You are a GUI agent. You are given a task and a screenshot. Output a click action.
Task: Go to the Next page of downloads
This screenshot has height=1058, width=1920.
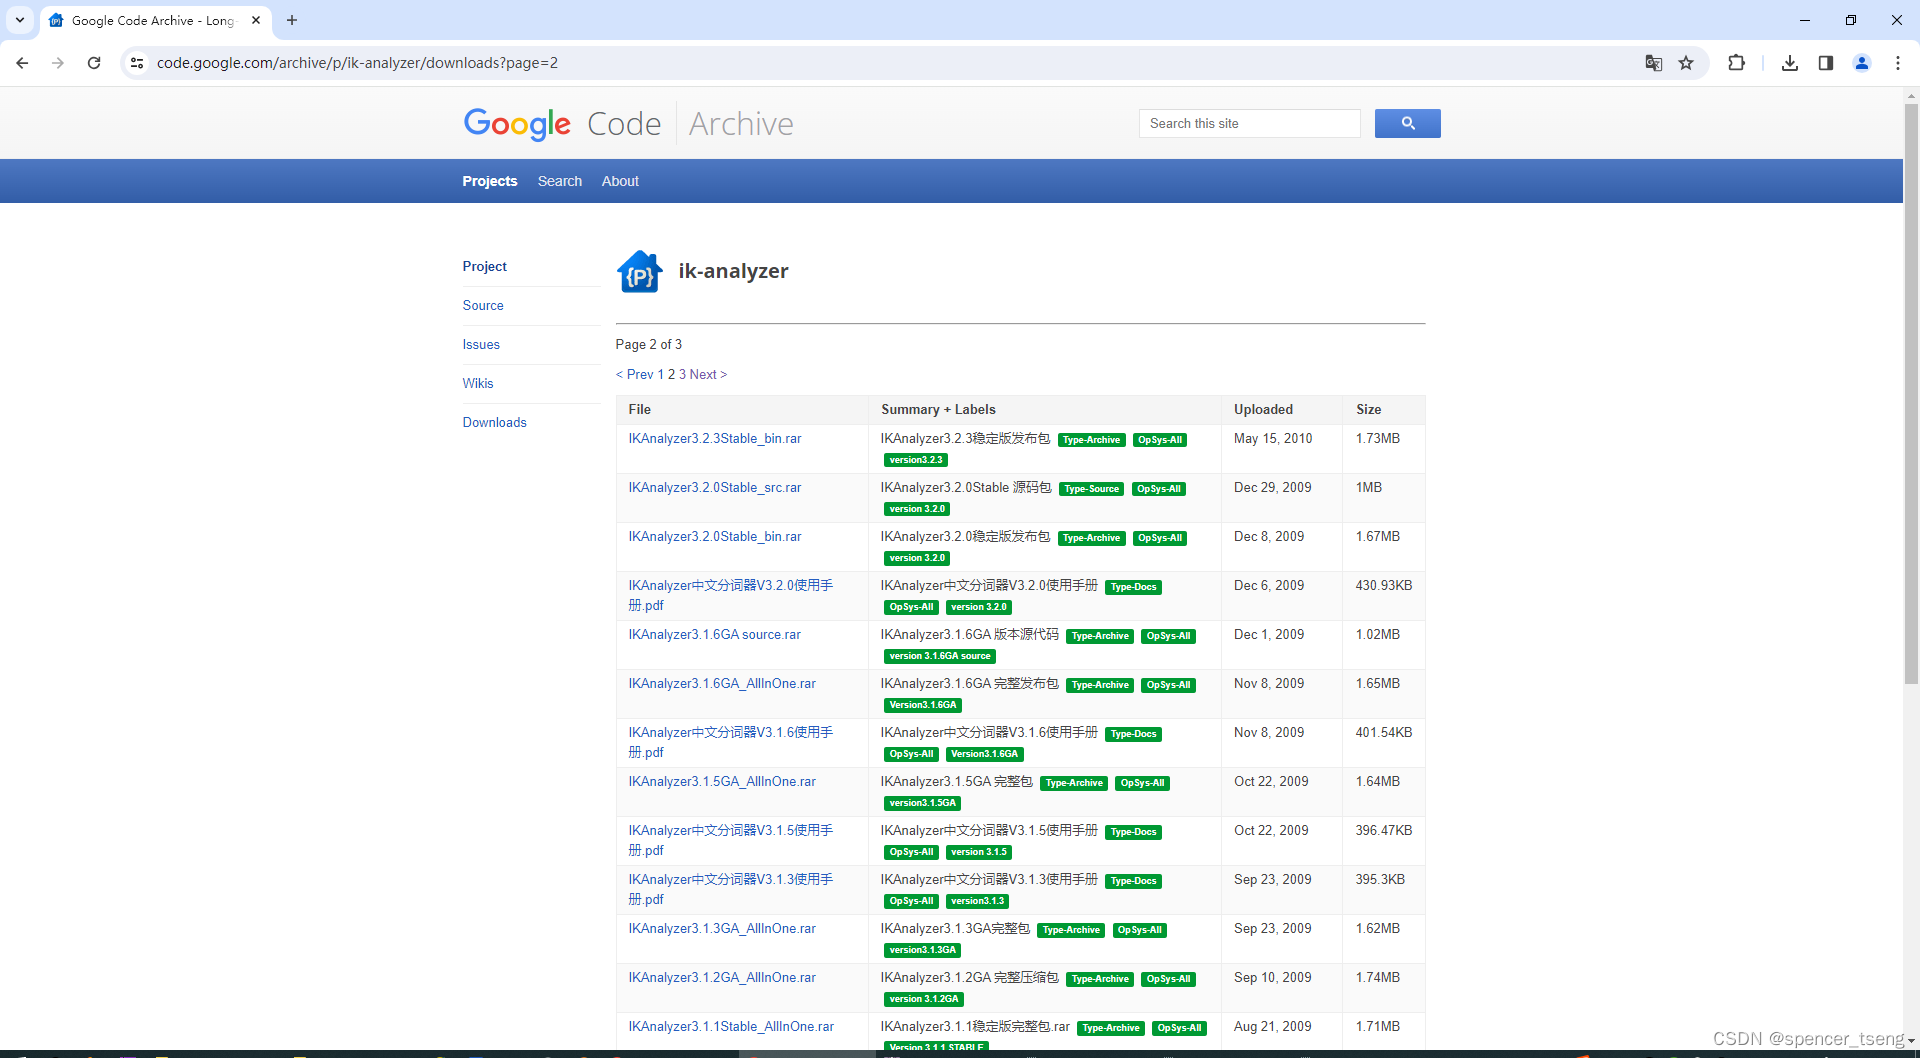tap(707, 374)
